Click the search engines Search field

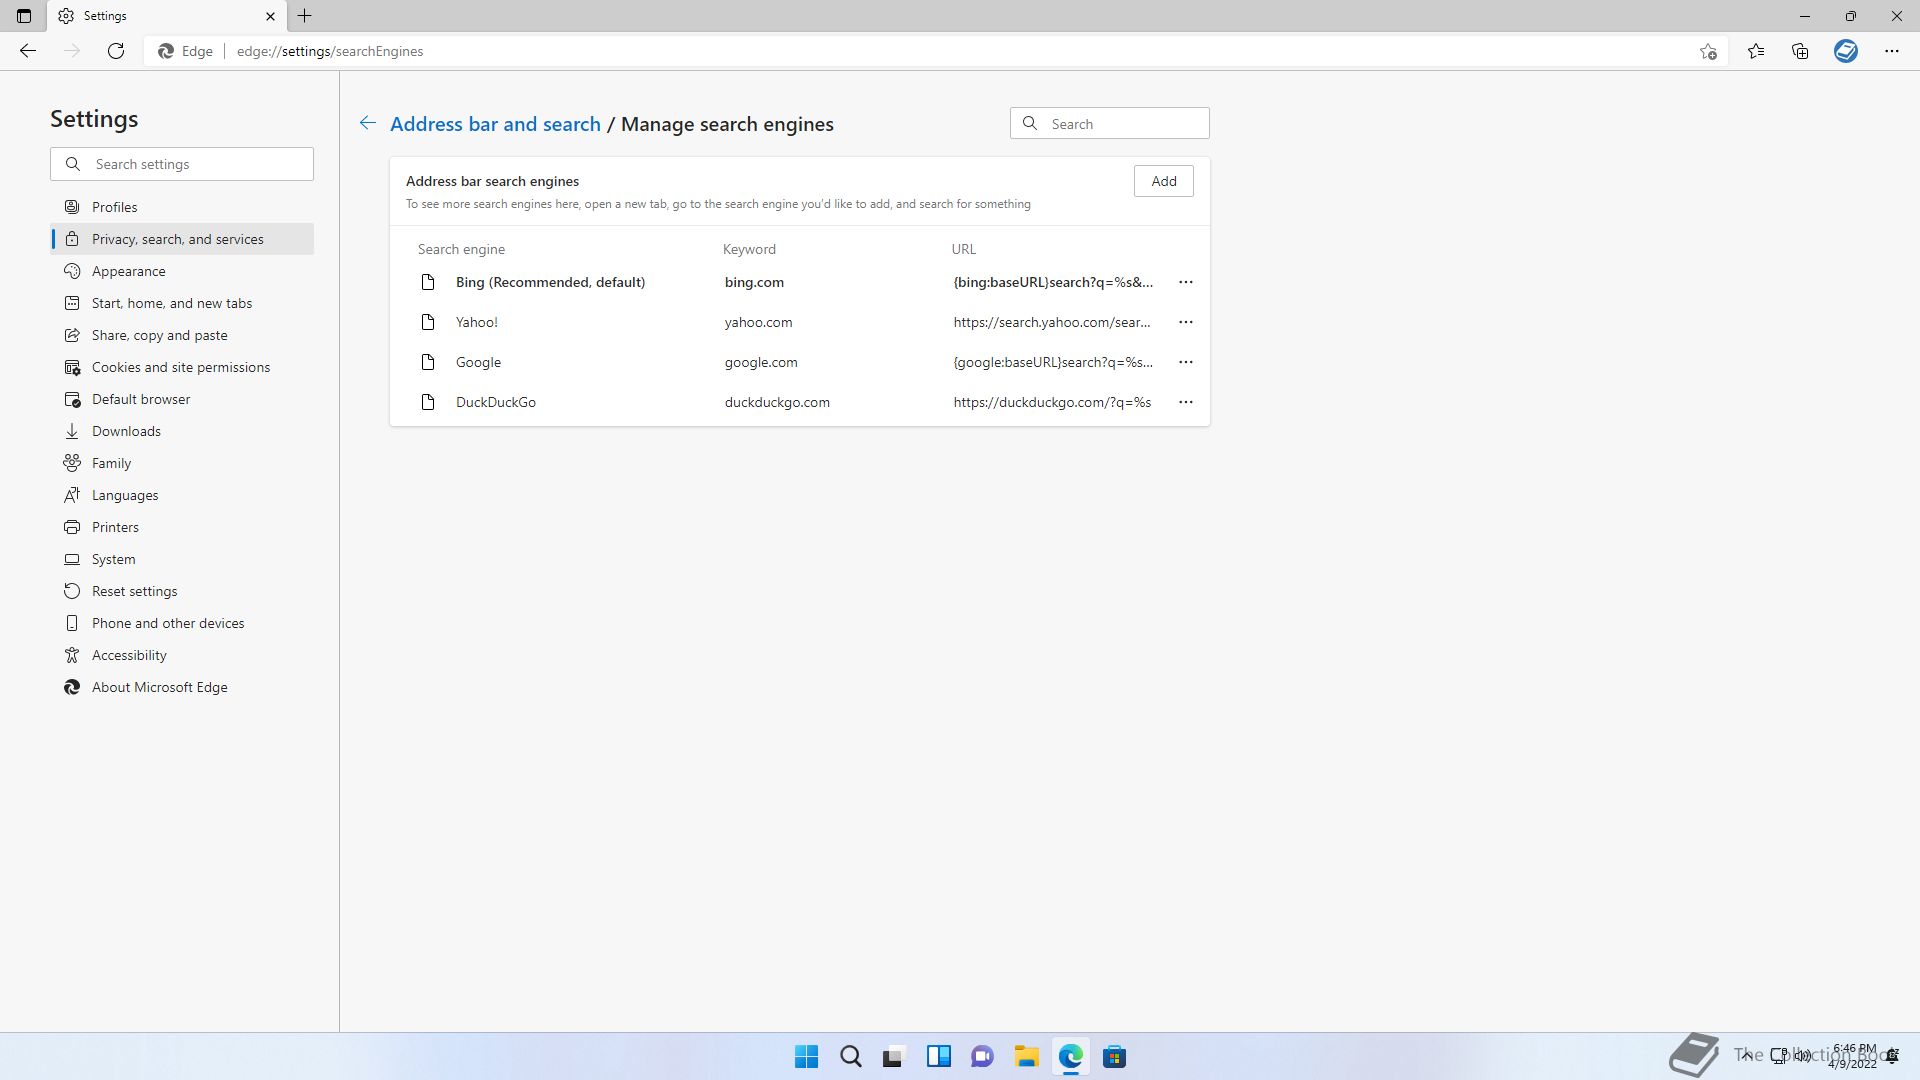click(1110, 124)
